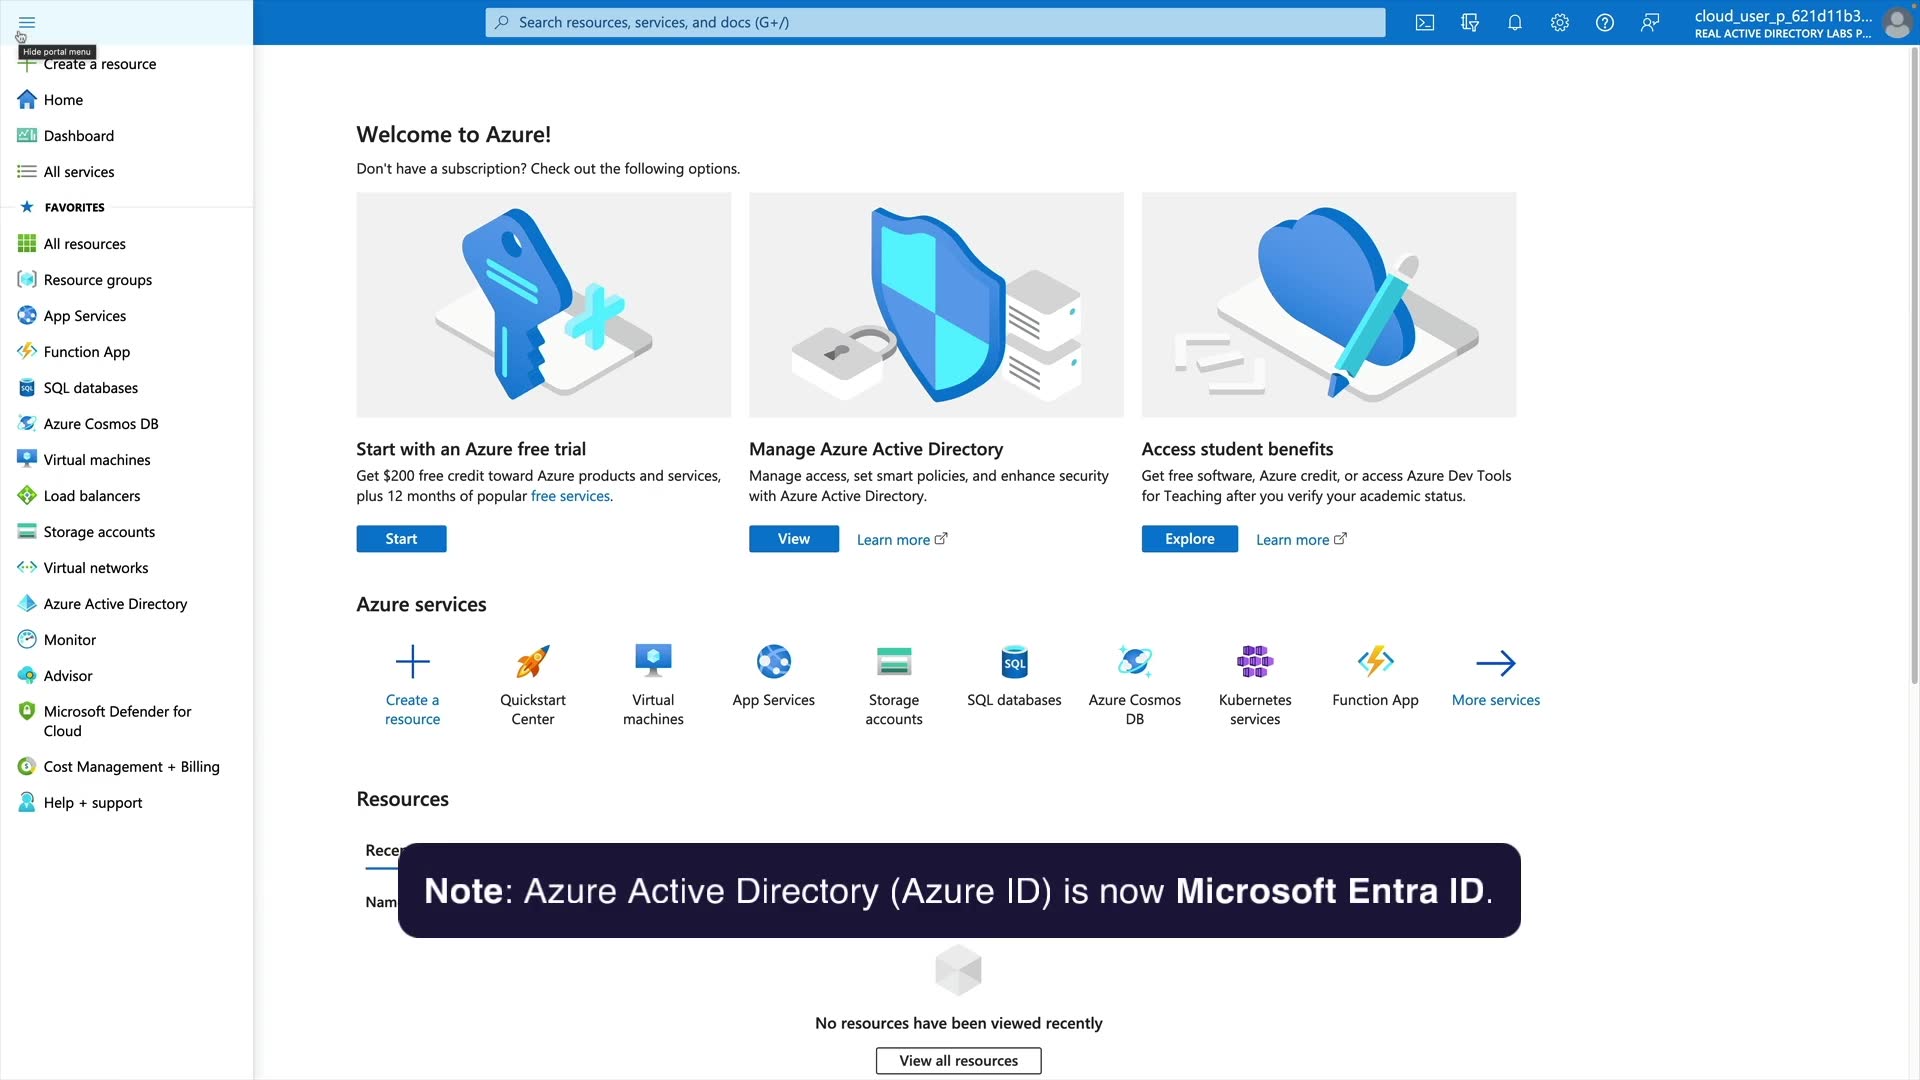
Task: Open Quickstart Center rocket icon
Action: pos(533,662)
